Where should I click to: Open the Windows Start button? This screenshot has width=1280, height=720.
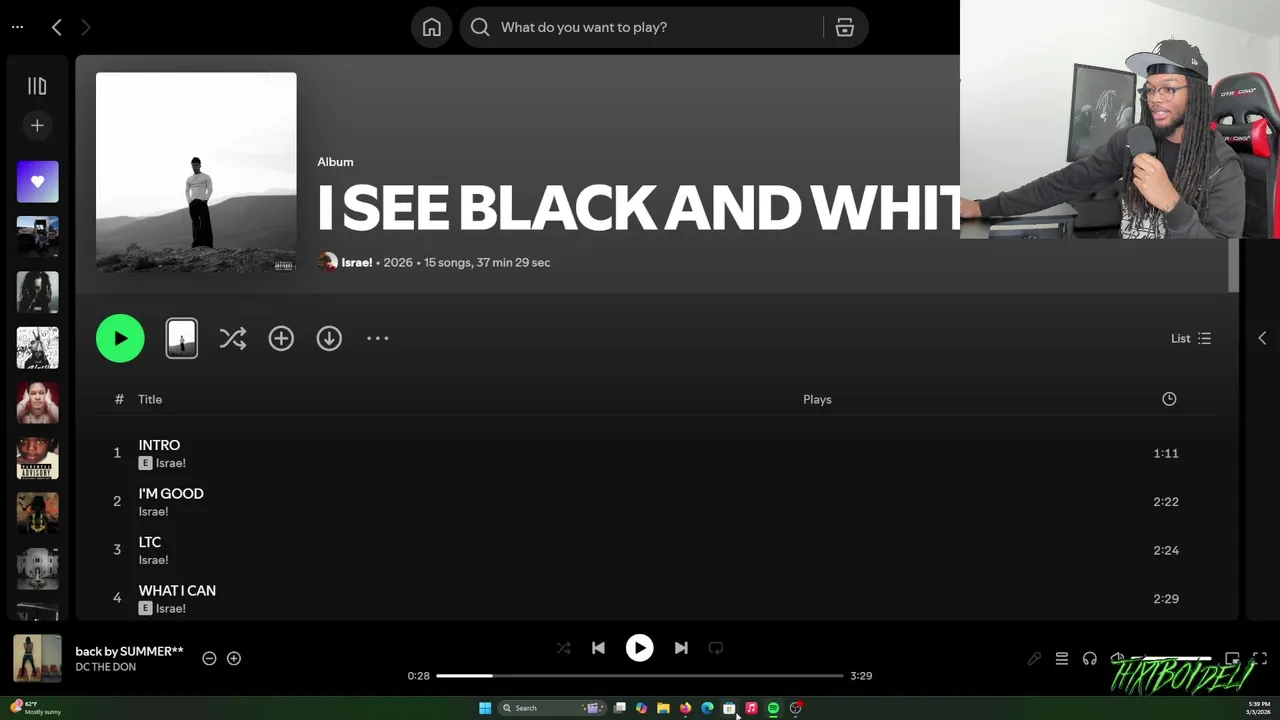pos(485,708)
